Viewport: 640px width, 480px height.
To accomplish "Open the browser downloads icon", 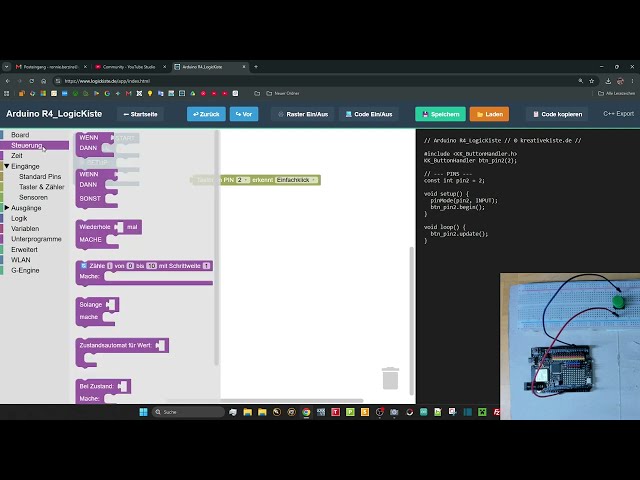I will click(608, 81).
